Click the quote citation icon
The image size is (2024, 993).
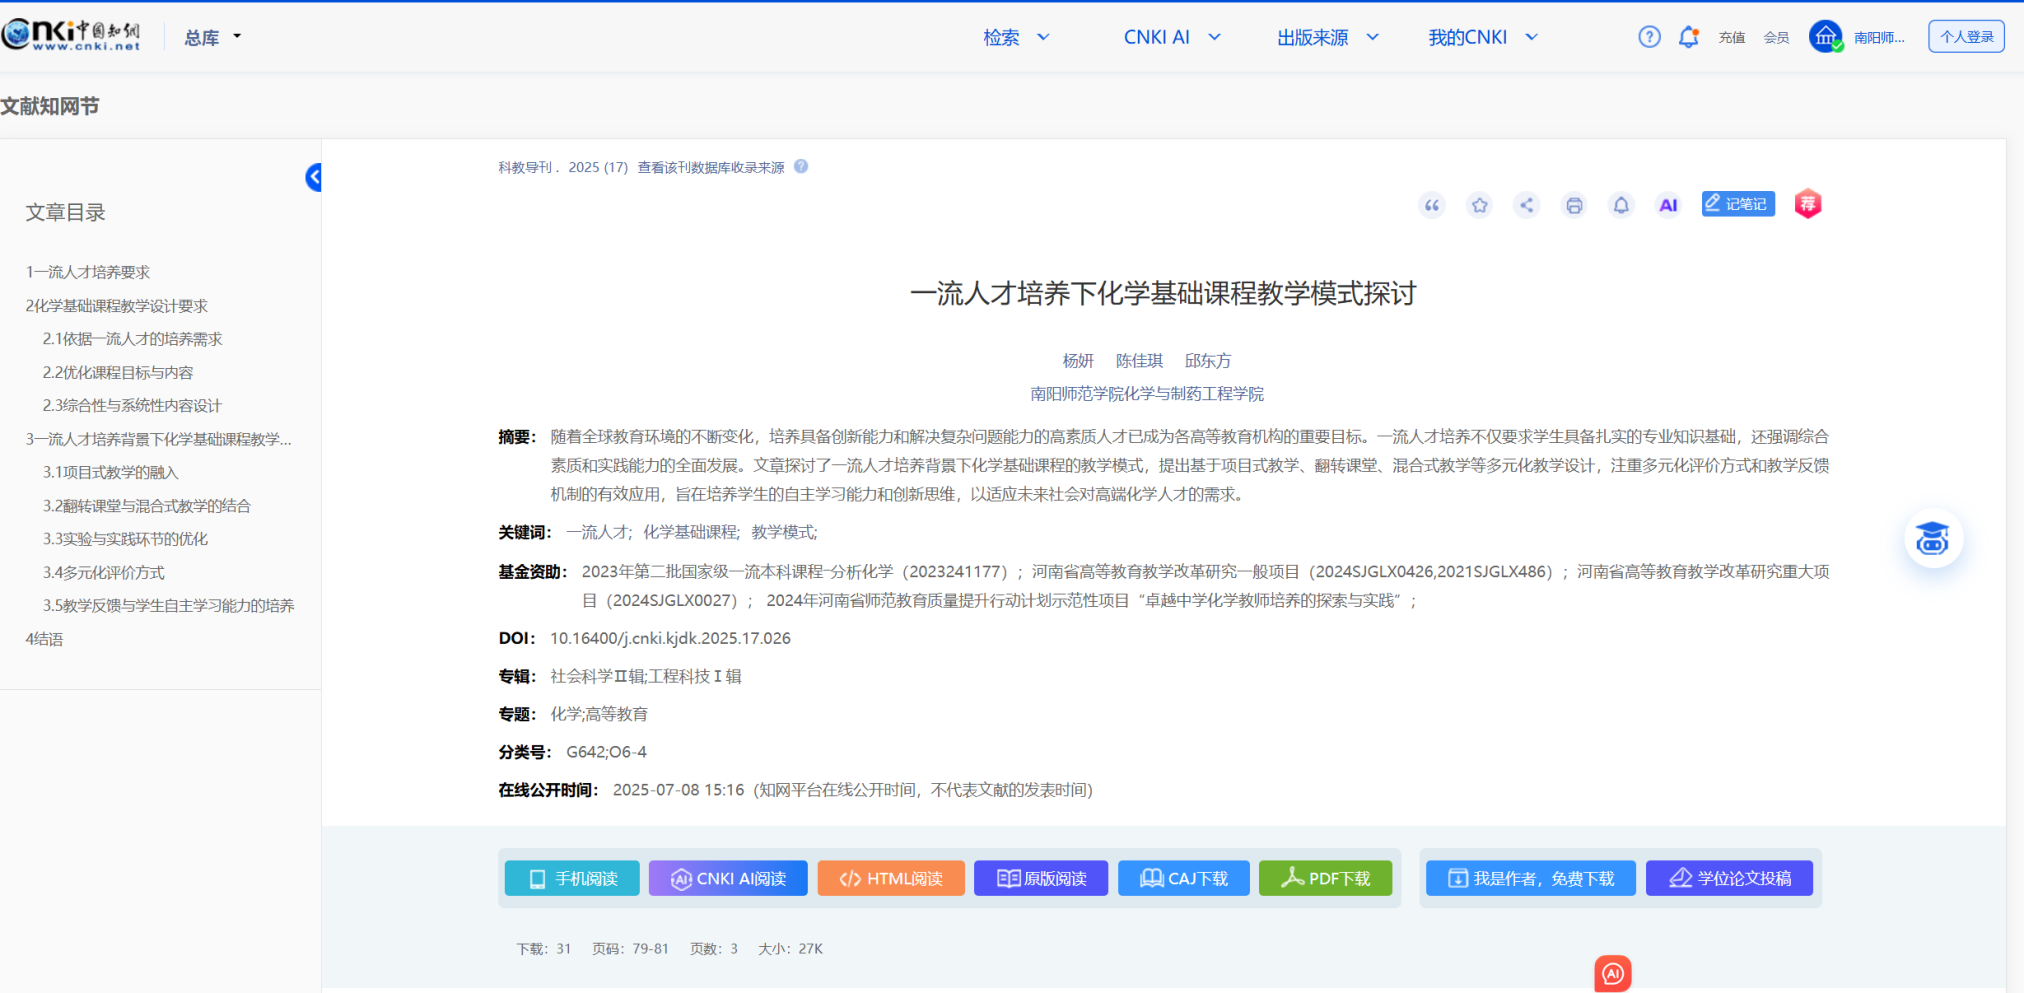tap(1432, 206)
